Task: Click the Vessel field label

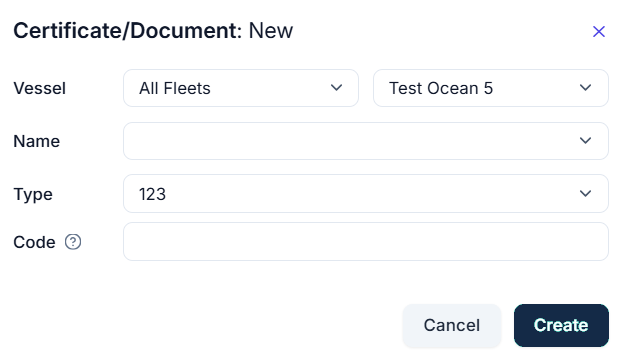Action: (39, 88)
